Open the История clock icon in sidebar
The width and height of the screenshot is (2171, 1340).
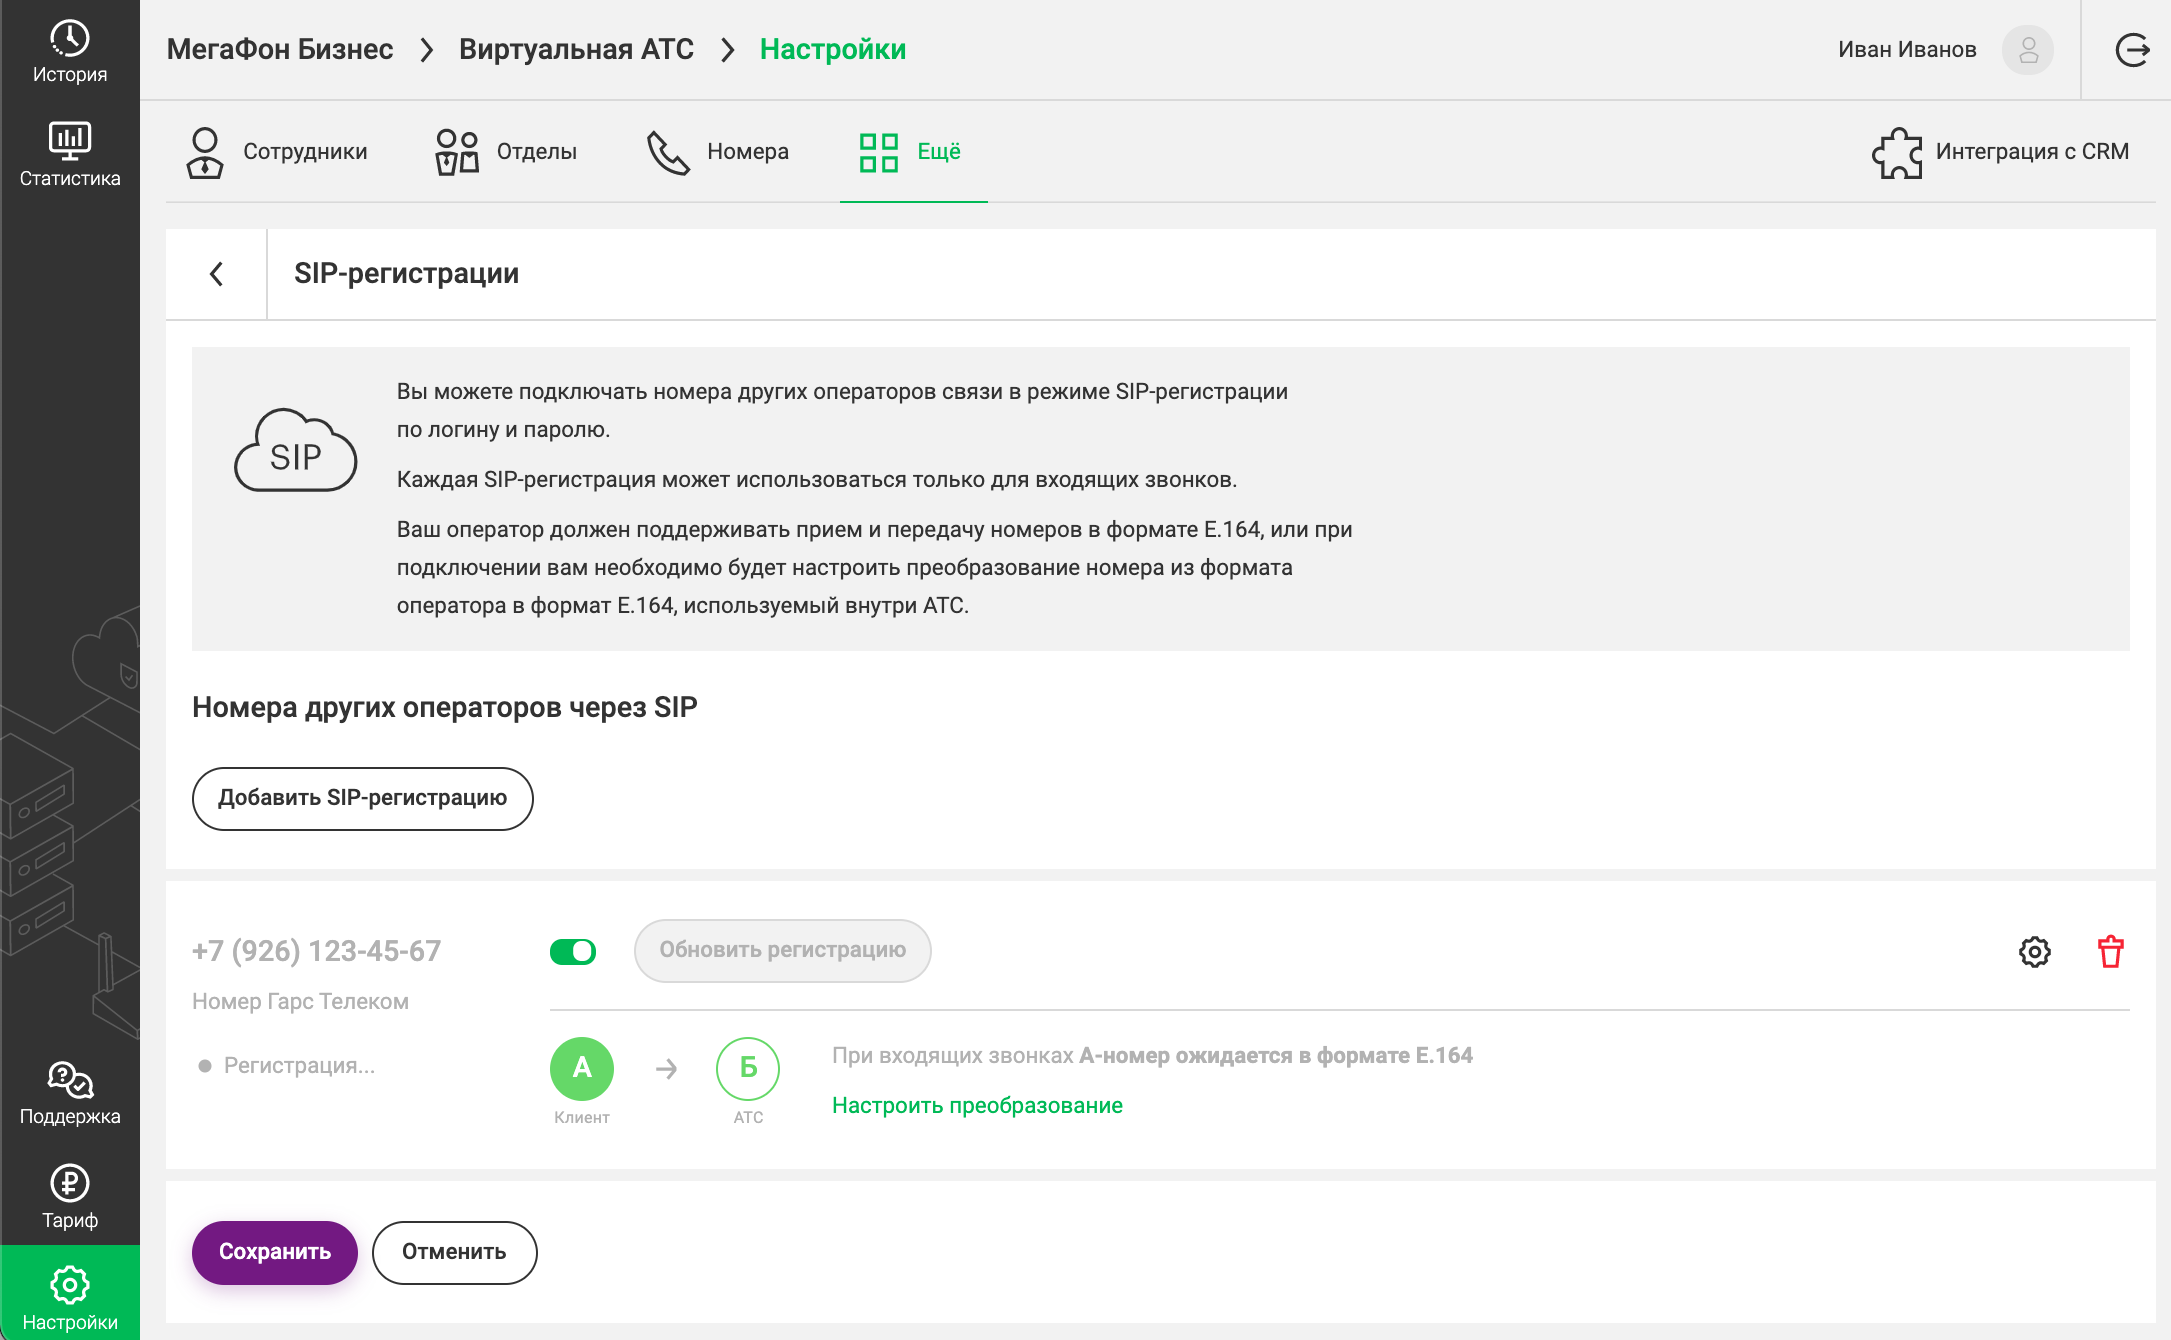coord(69,40)
